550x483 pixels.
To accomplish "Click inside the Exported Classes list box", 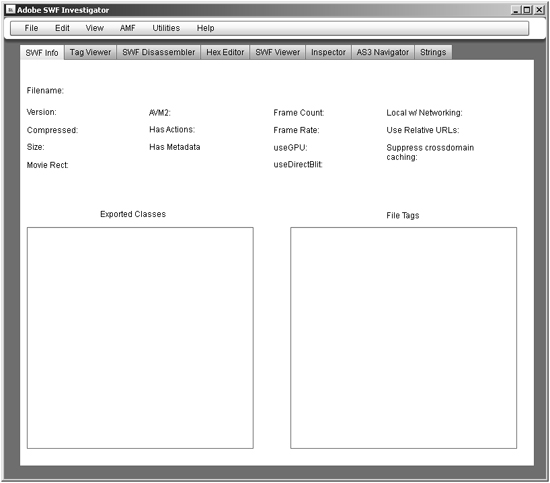I will point(140,338).
